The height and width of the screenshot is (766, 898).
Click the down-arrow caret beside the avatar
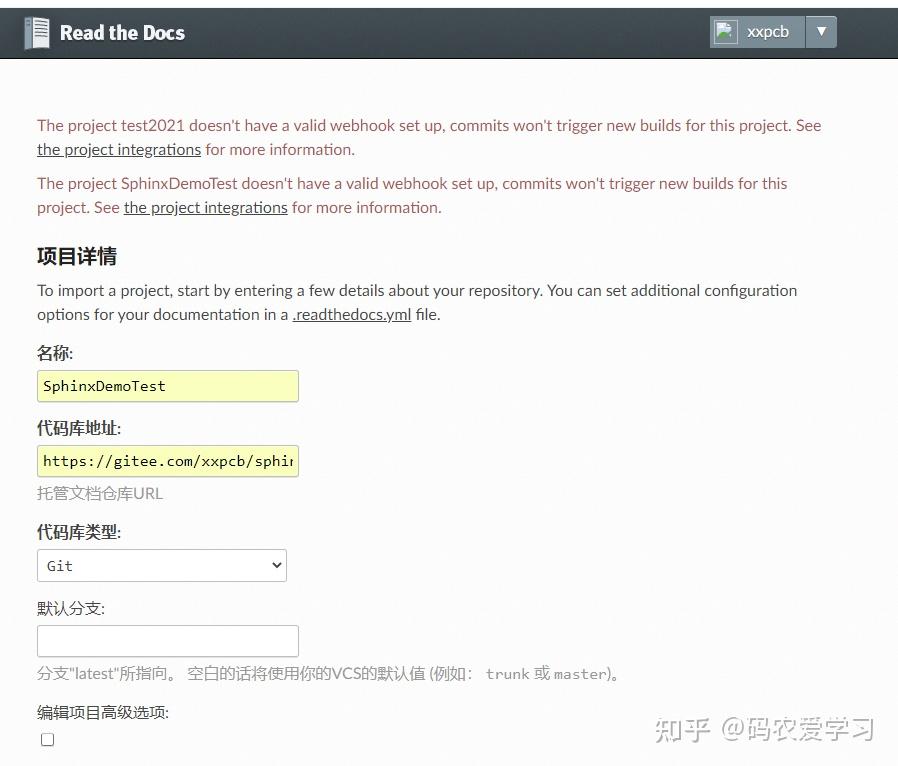click(x=820, y=31)
